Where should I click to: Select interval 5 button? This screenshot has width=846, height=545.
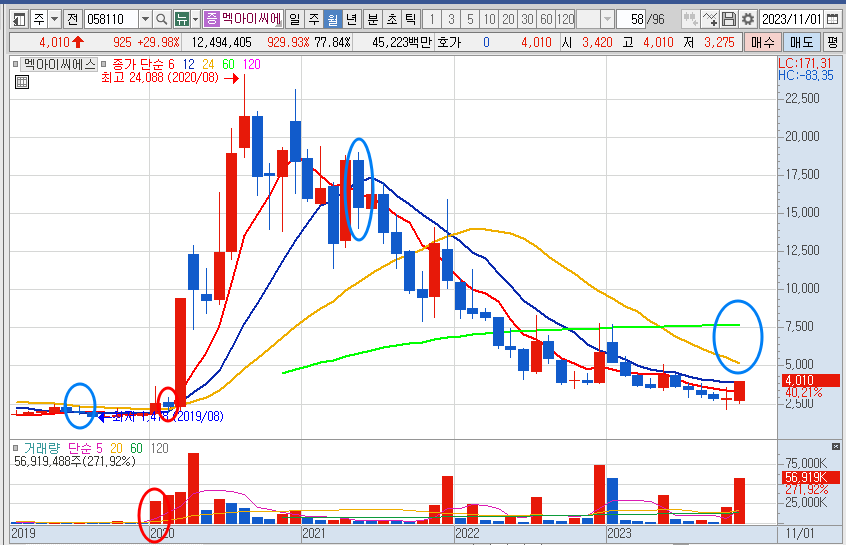(x=470, y=20)
